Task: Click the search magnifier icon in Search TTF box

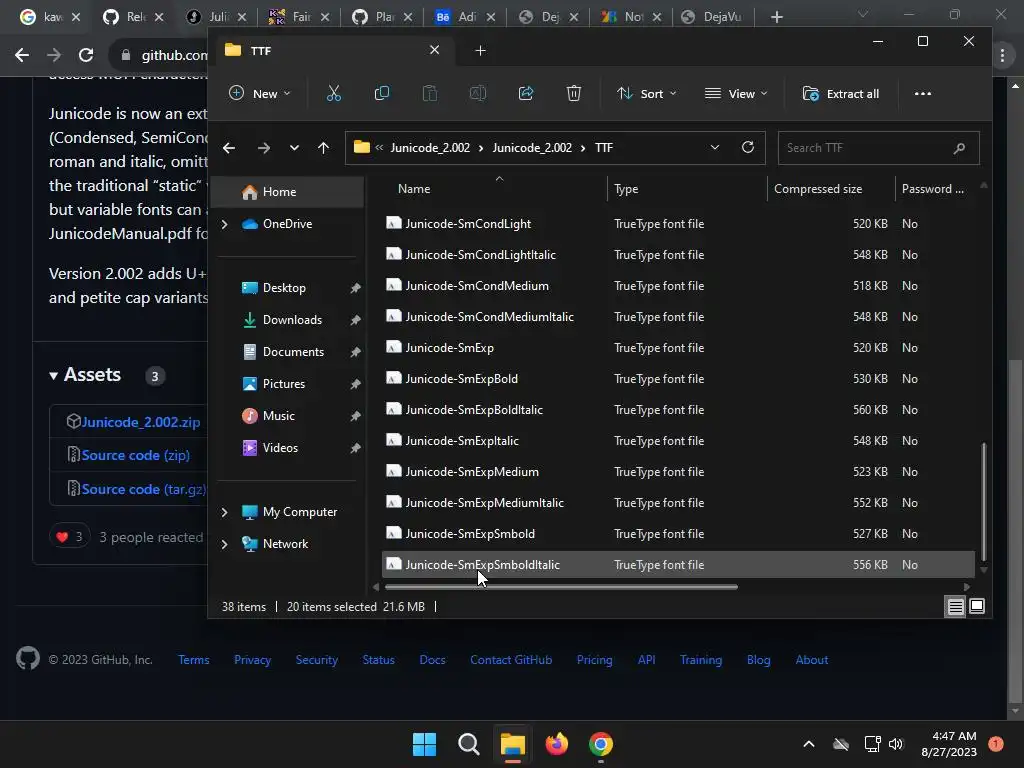Action: coord(959,148)
